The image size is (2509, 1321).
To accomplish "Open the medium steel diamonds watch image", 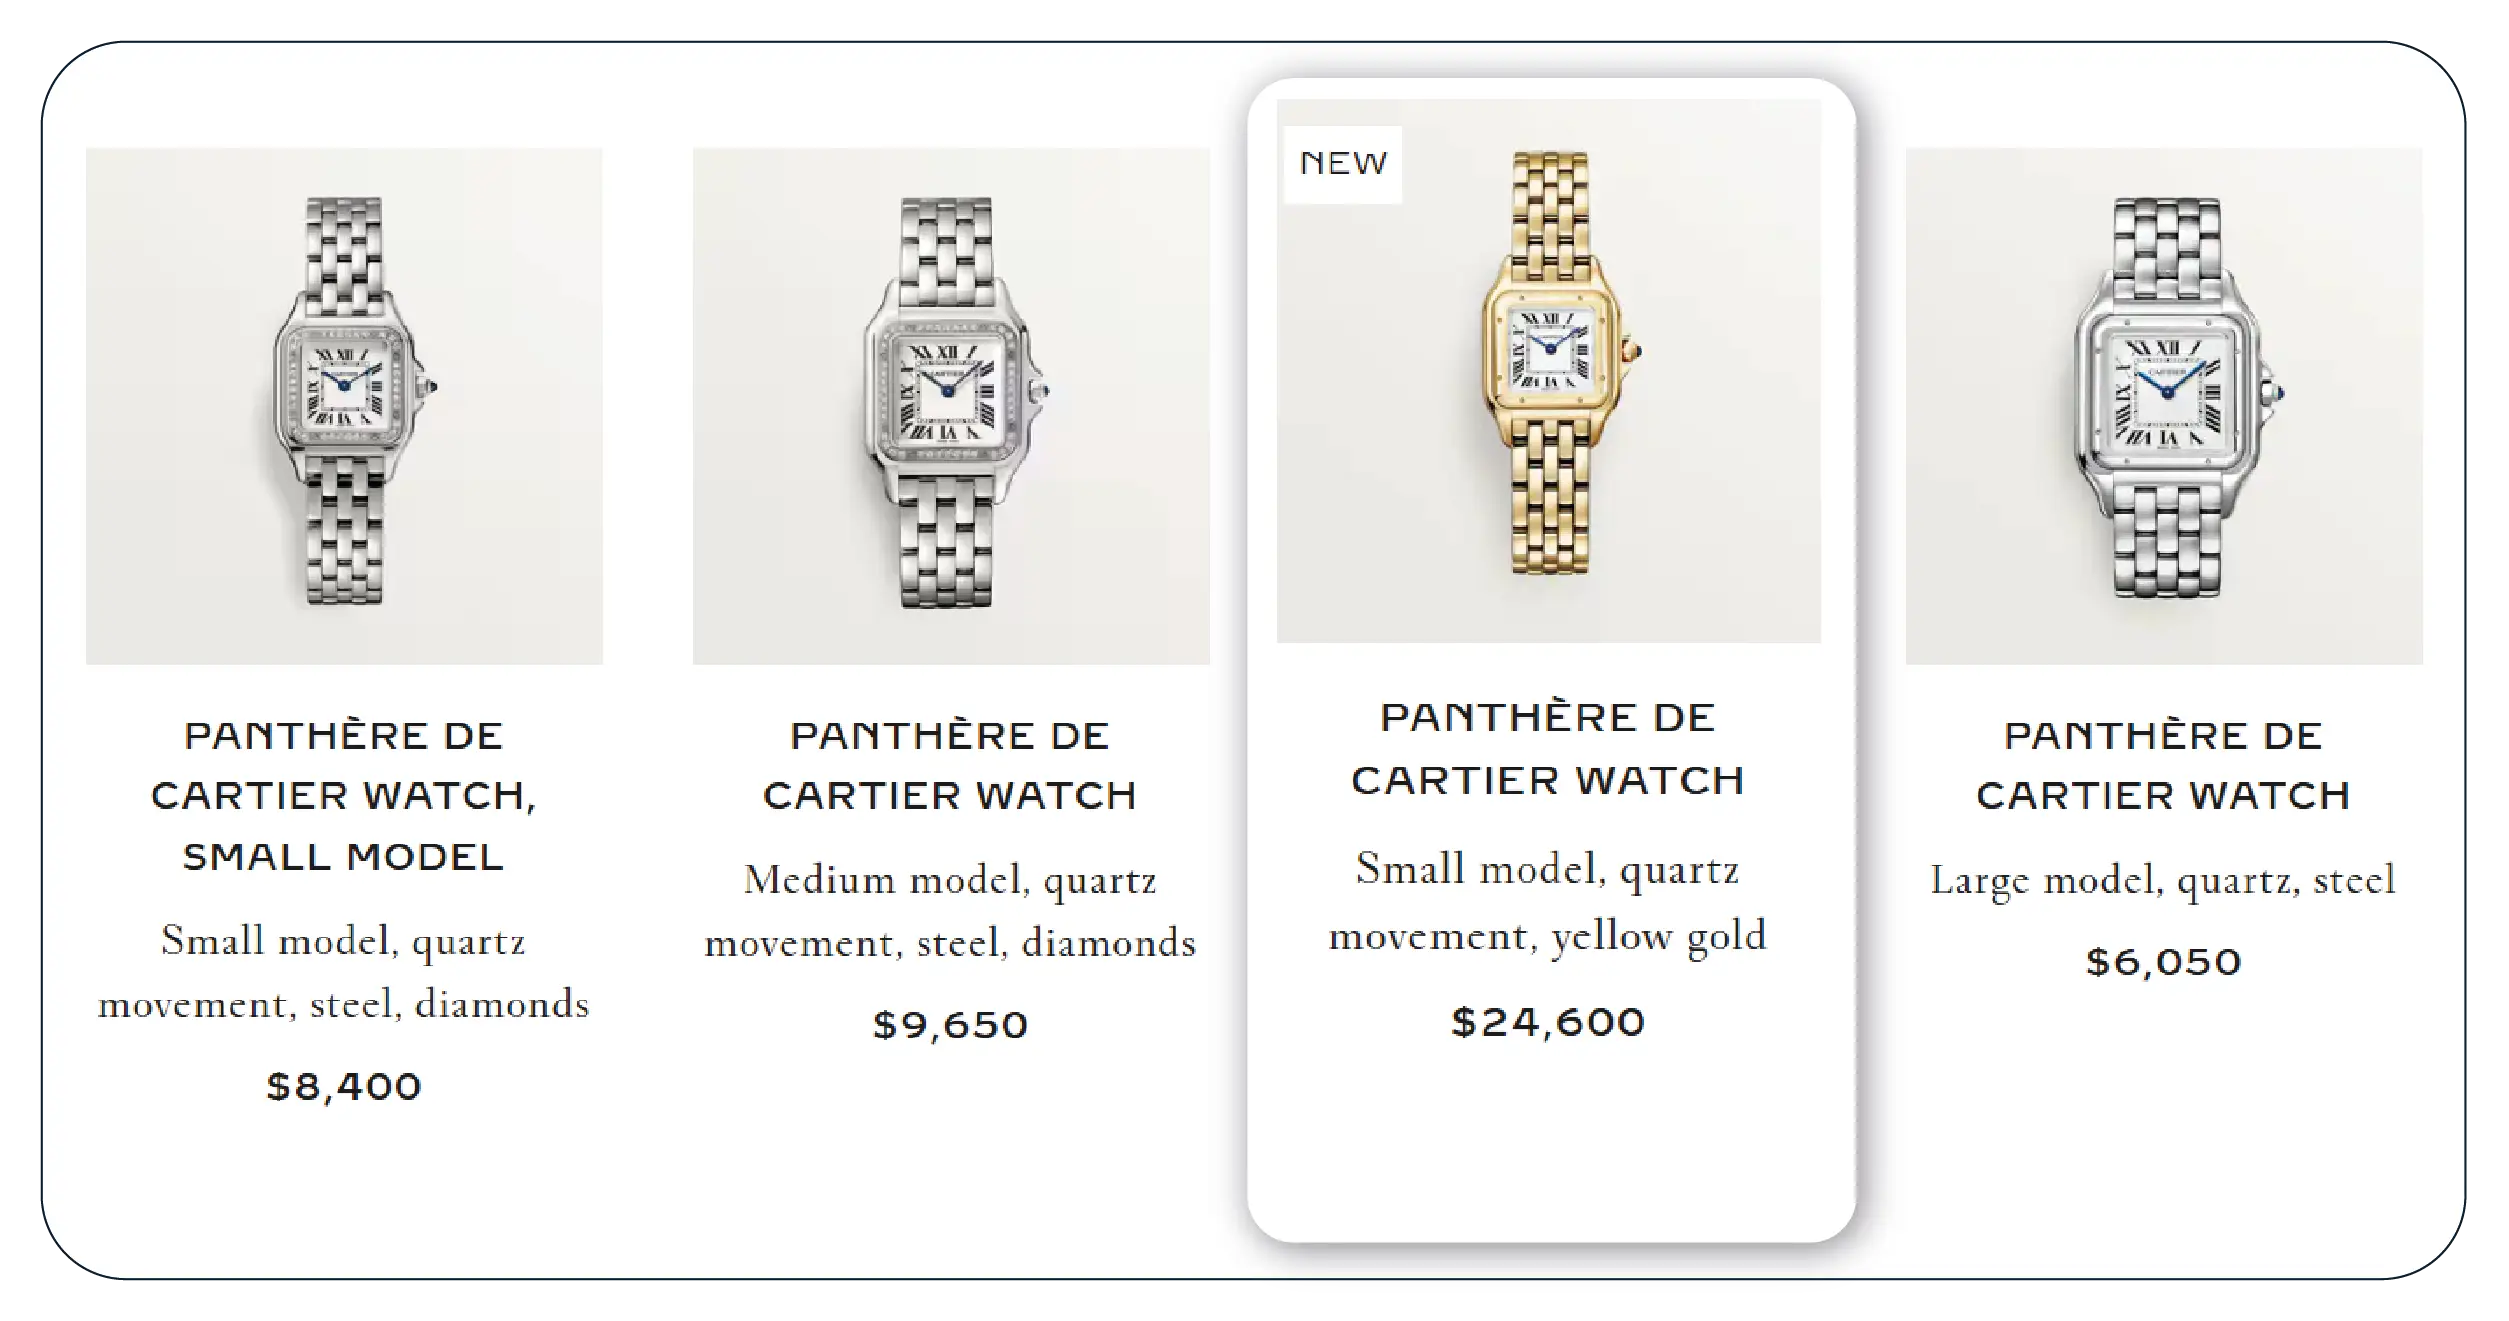I will (x=951, y=406).
